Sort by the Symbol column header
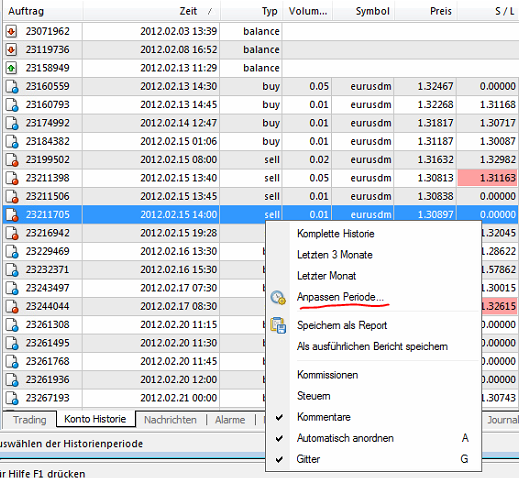Image resolution: width=519 pixels, height=478 pixels. 363,11
